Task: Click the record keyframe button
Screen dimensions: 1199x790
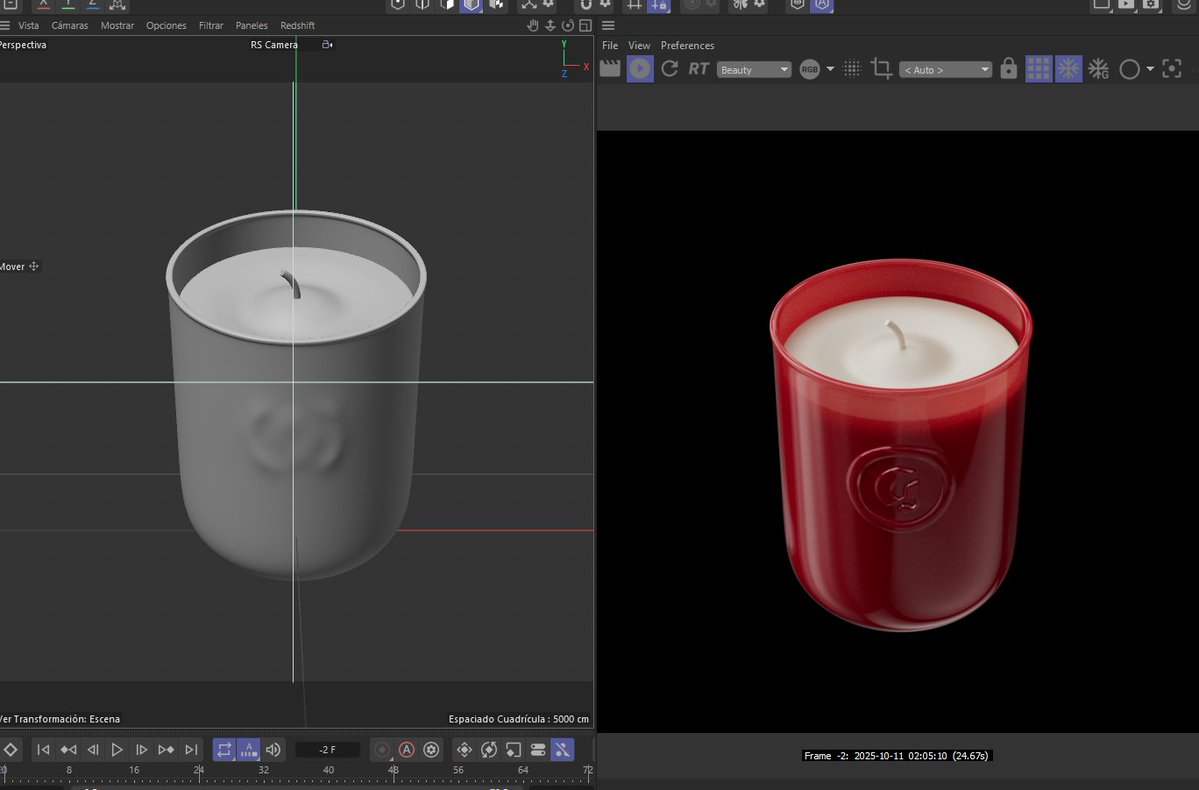Action: point(382,749)
